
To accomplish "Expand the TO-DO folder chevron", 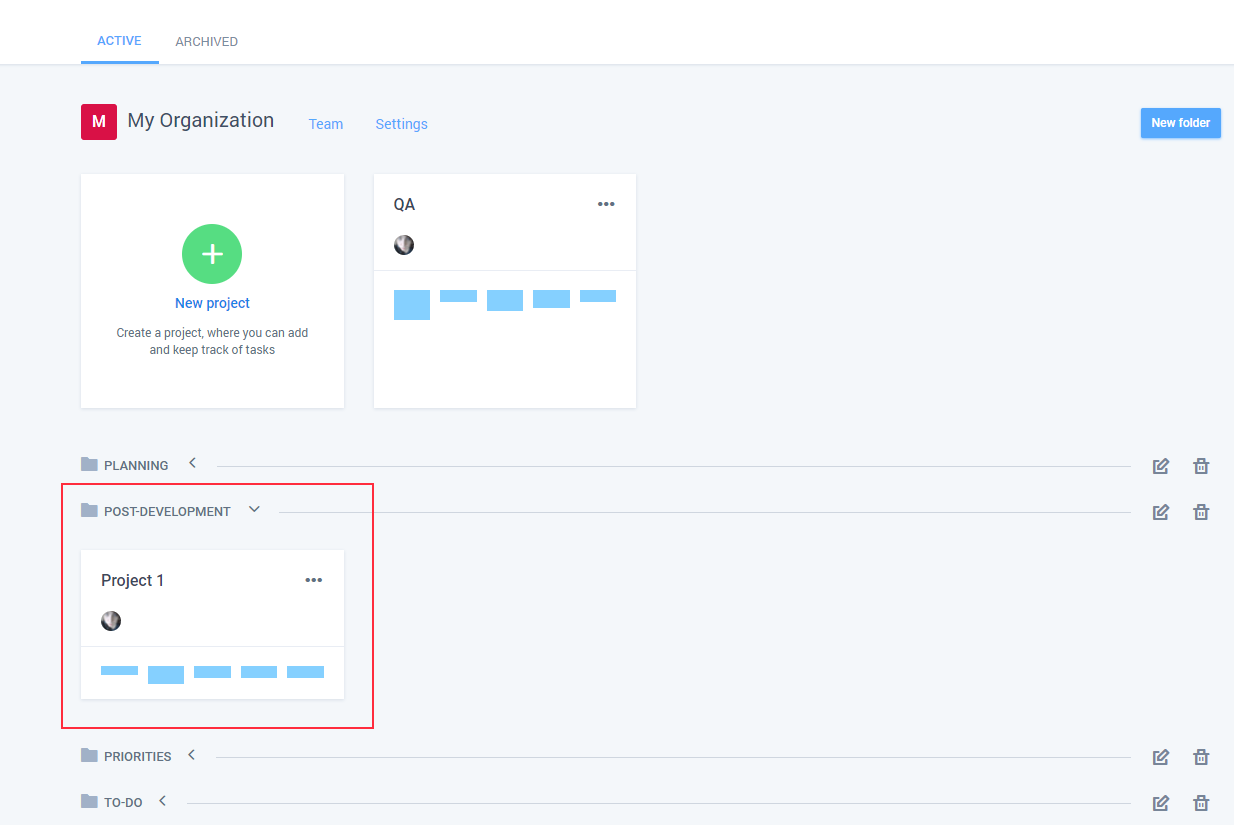I will click(x=162, y=801).
